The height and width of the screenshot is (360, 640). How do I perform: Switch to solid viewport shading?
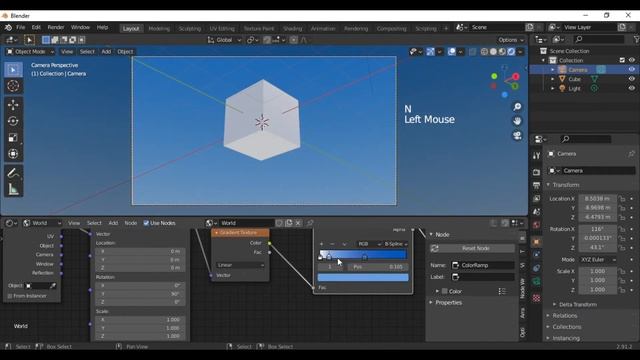(x=493, y=52)
